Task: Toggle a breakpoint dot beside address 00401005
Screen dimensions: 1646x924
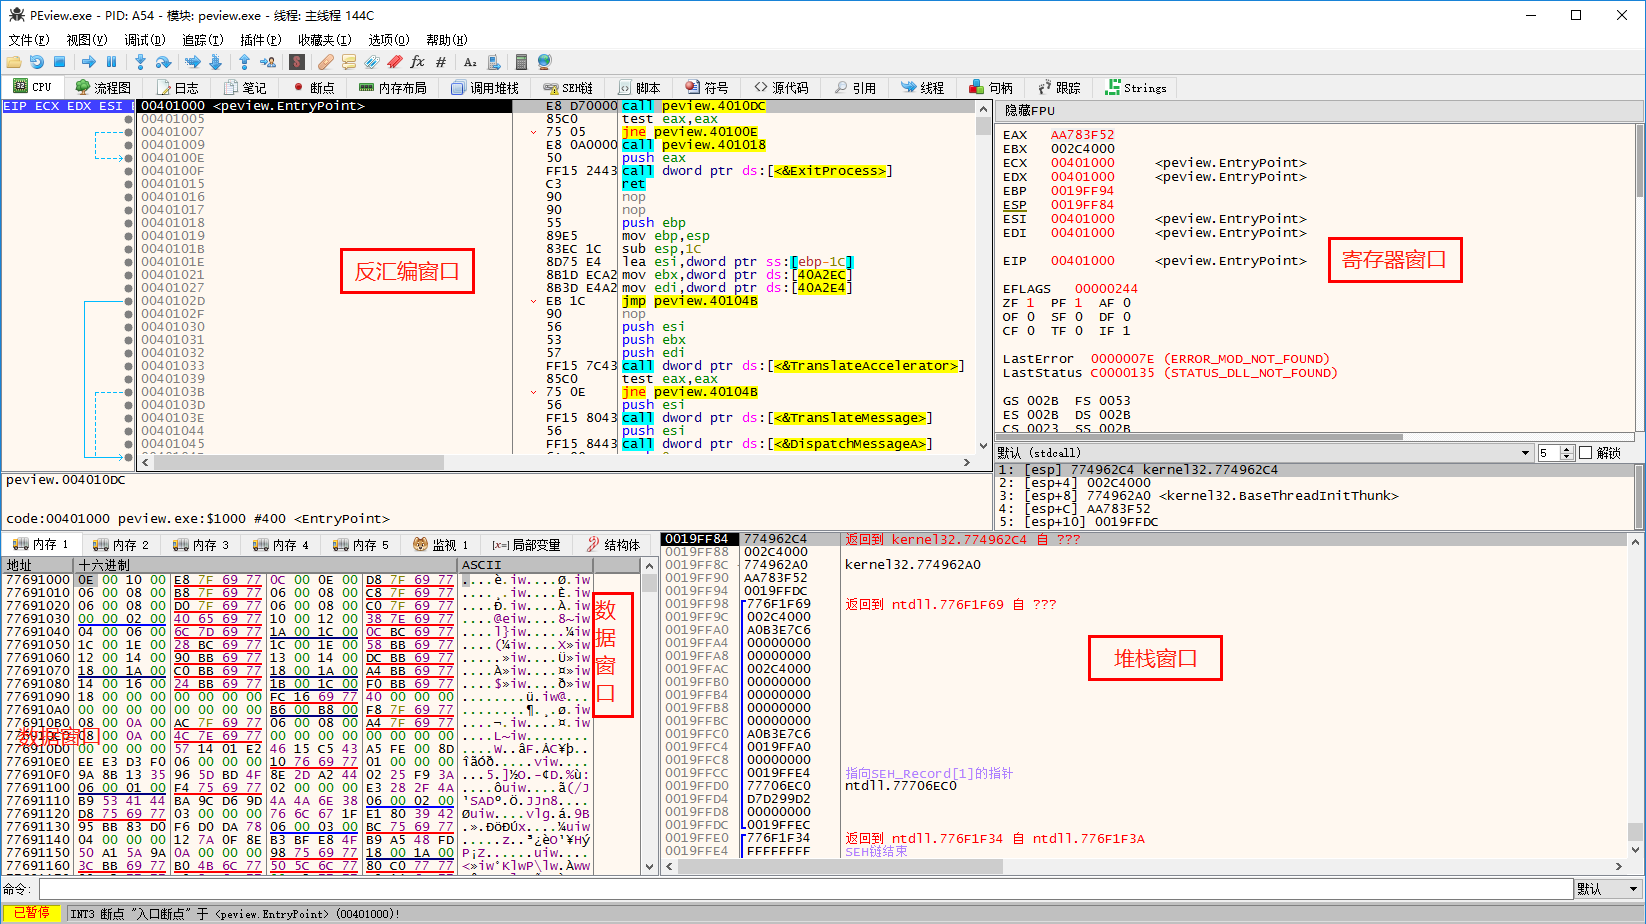Action: click(x=128, y=118)
